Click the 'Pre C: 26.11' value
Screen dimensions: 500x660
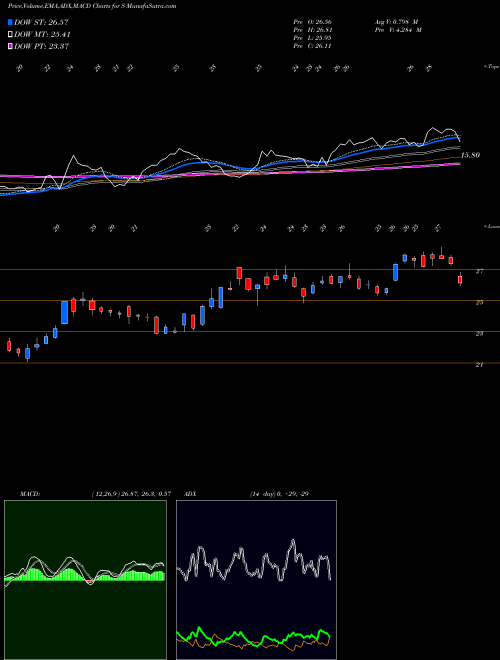312,46
